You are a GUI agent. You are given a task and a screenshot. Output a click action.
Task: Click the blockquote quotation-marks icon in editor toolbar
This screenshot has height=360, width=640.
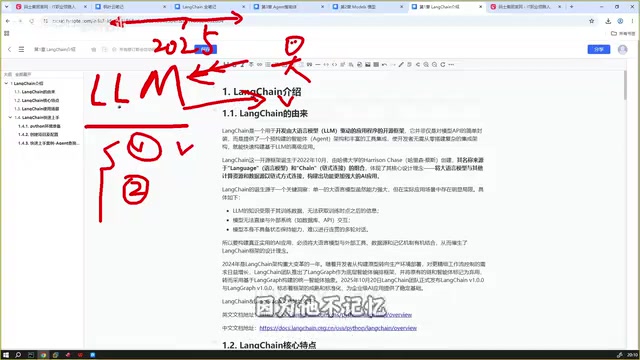coord(309,64)
